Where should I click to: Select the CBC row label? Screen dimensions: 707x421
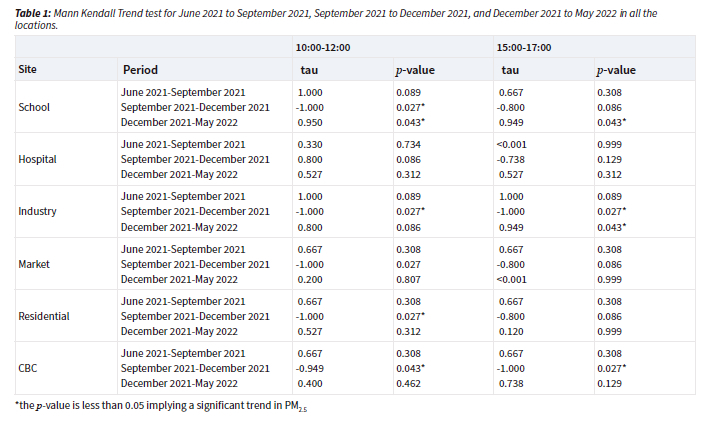(x=29, y=368)
